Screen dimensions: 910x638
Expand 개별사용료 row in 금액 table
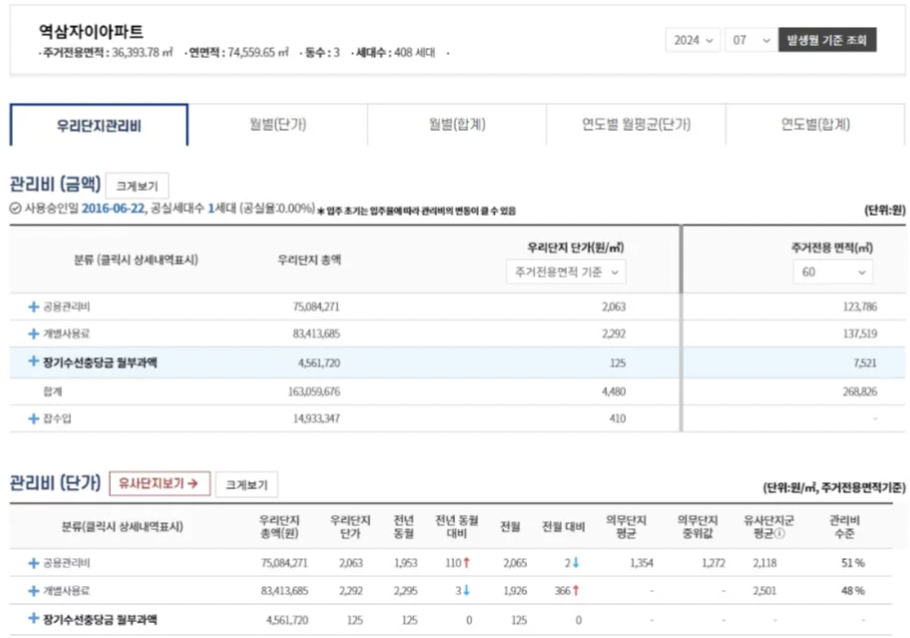34,334
